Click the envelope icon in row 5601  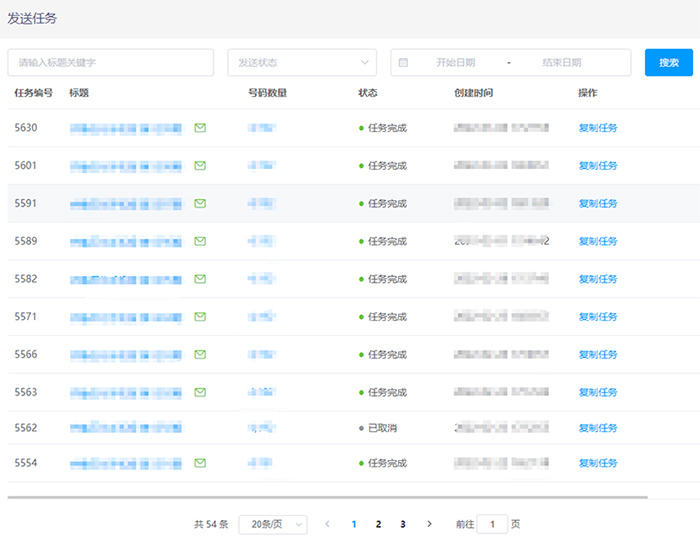click(x=200, y=166)
